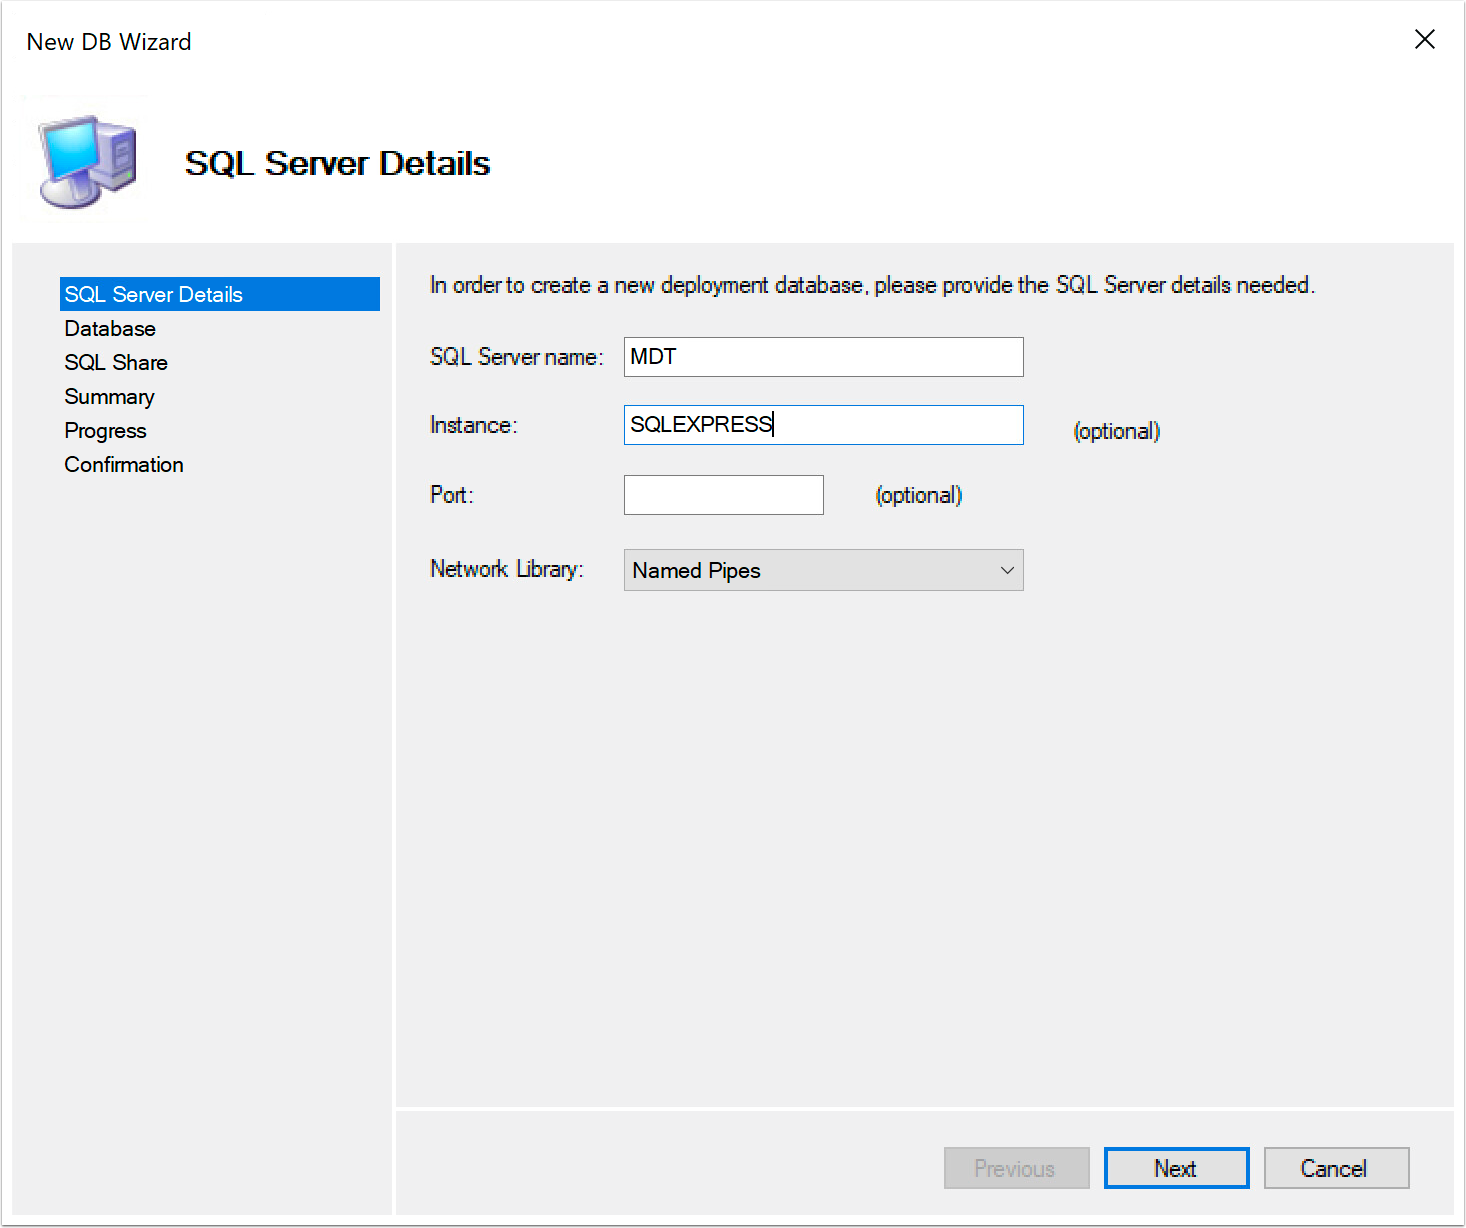
Task: Select the Progress step
Action: click(x=105, y=430)
